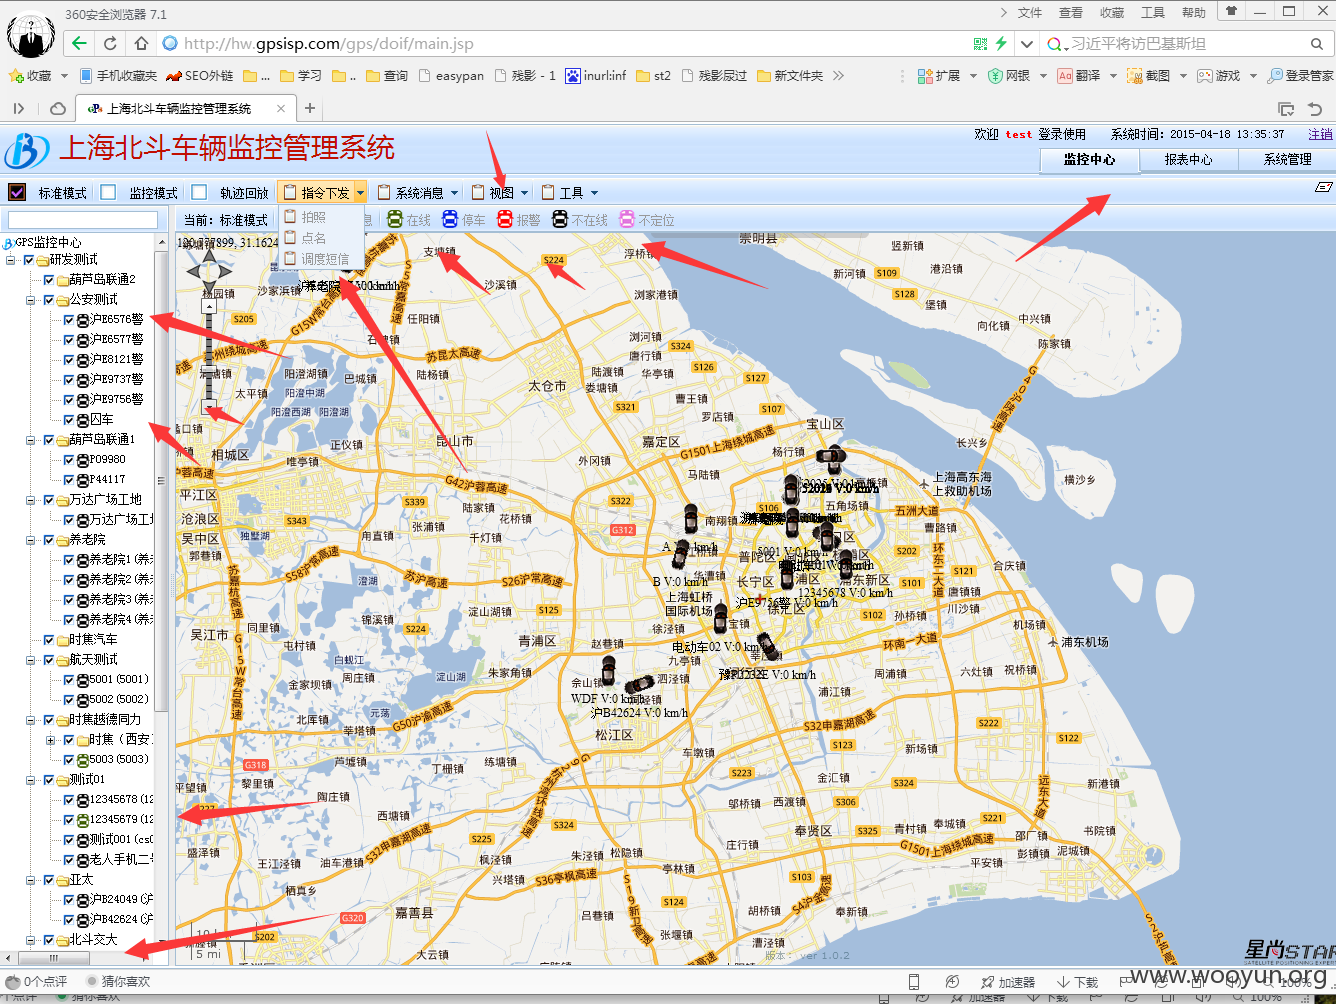Click vehicle icon of 囚车 in tree
The height and width of the screenshot is (1004, 1336).
point(83,420)
